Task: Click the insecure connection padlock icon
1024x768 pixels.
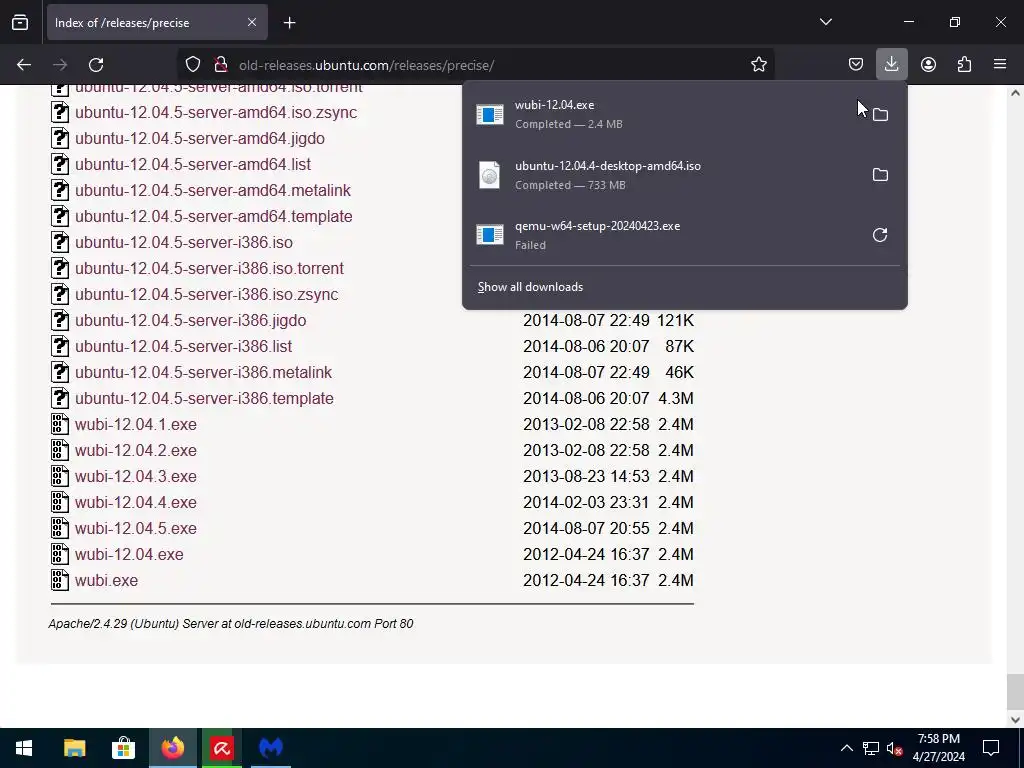Action: 221,65
